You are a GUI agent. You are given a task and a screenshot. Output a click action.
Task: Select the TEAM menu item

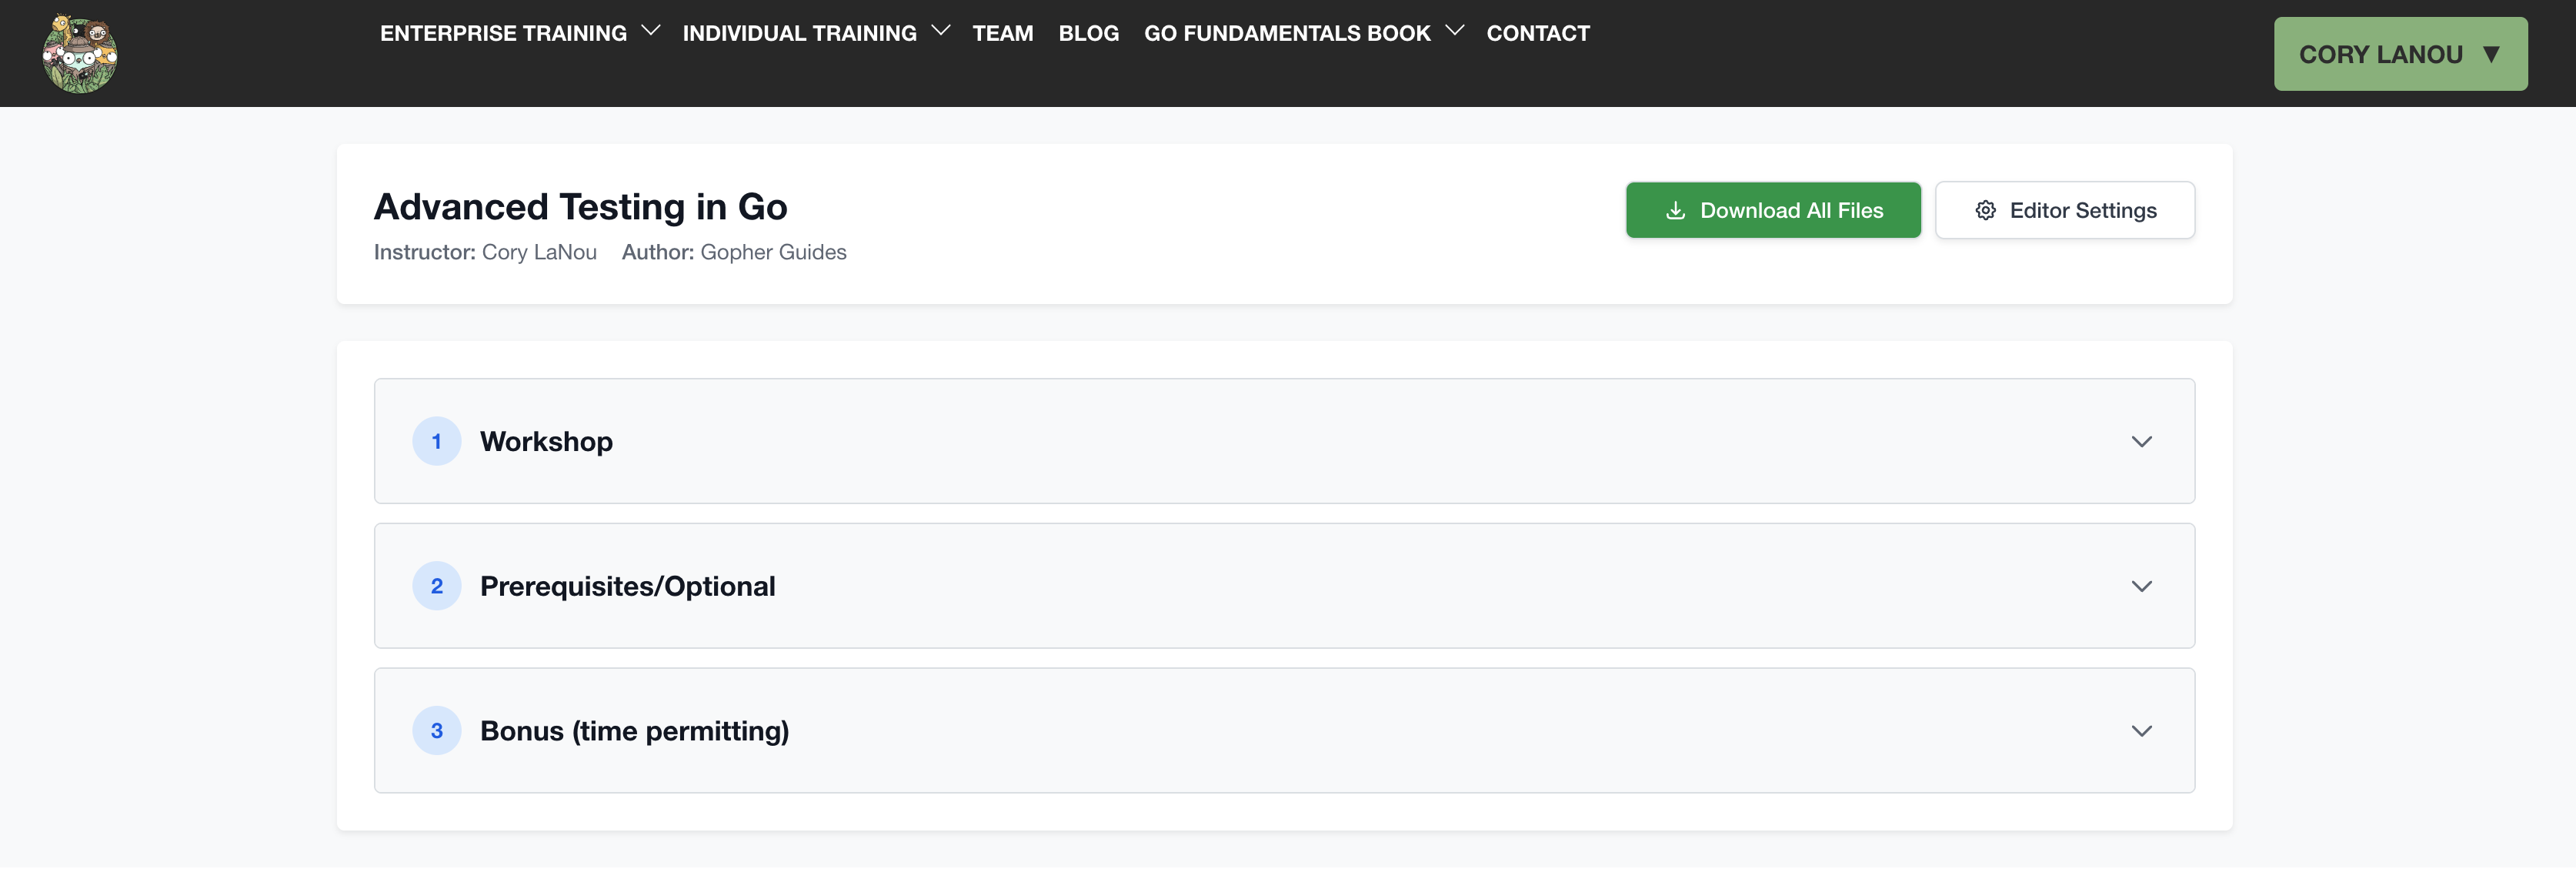click(x=1003, y=32)
